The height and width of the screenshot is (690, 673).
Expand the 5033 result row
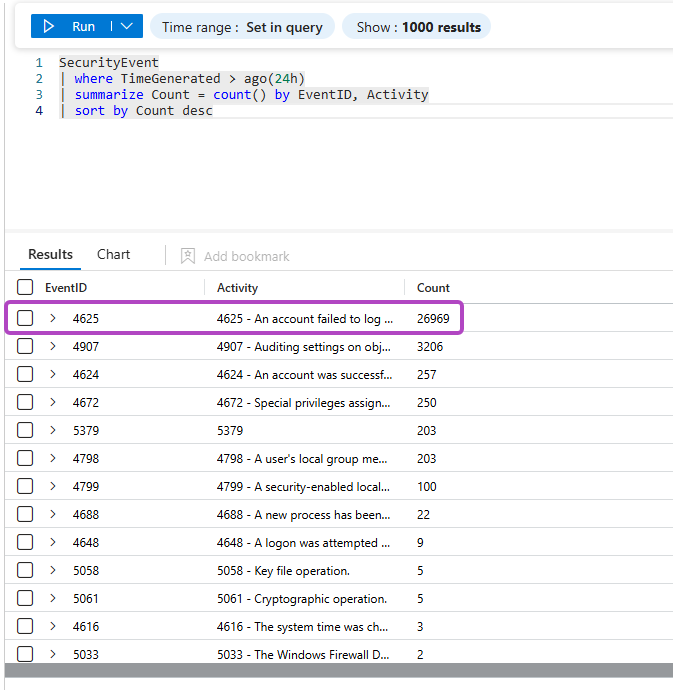[53, 654]
